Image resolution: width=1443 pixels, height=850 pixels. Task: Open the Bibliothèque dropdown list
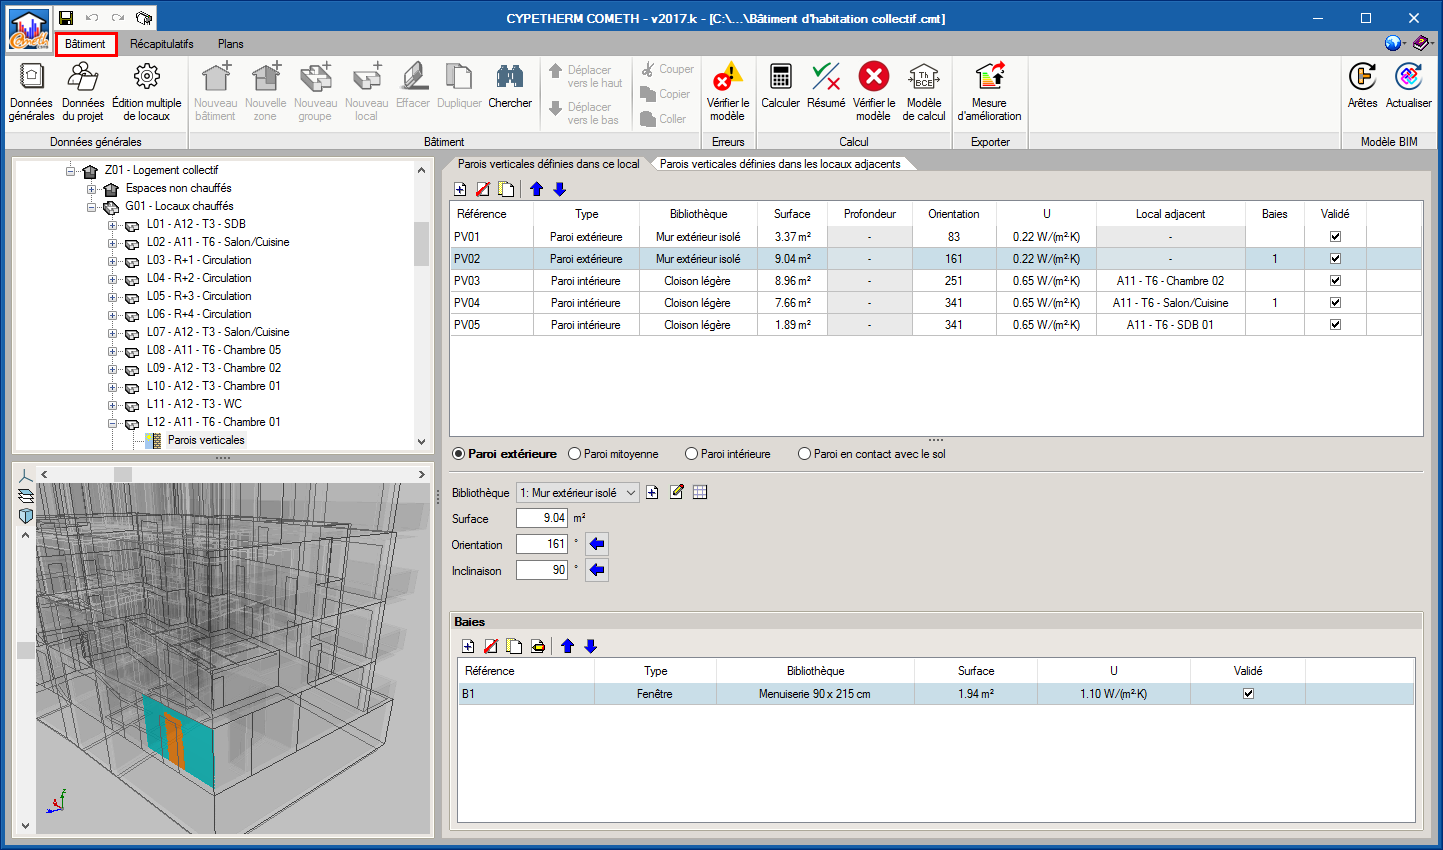pyautogui.click(x=630, y=493)
